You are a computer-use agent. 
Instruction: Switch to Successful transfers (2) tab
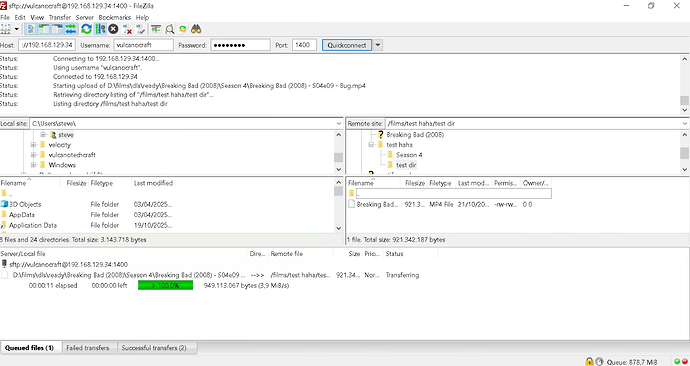154,348
